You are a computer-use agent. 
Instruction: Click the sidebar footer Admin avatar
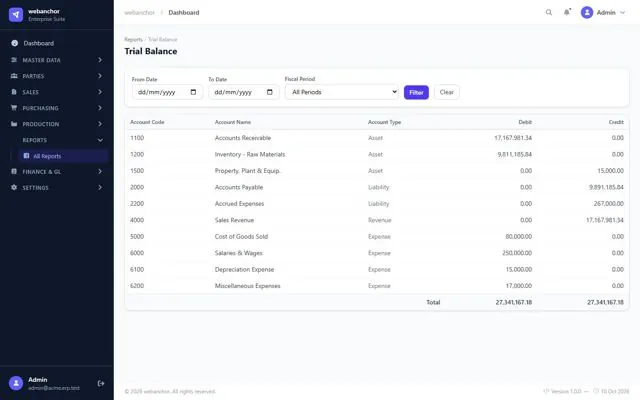(16, 383)
